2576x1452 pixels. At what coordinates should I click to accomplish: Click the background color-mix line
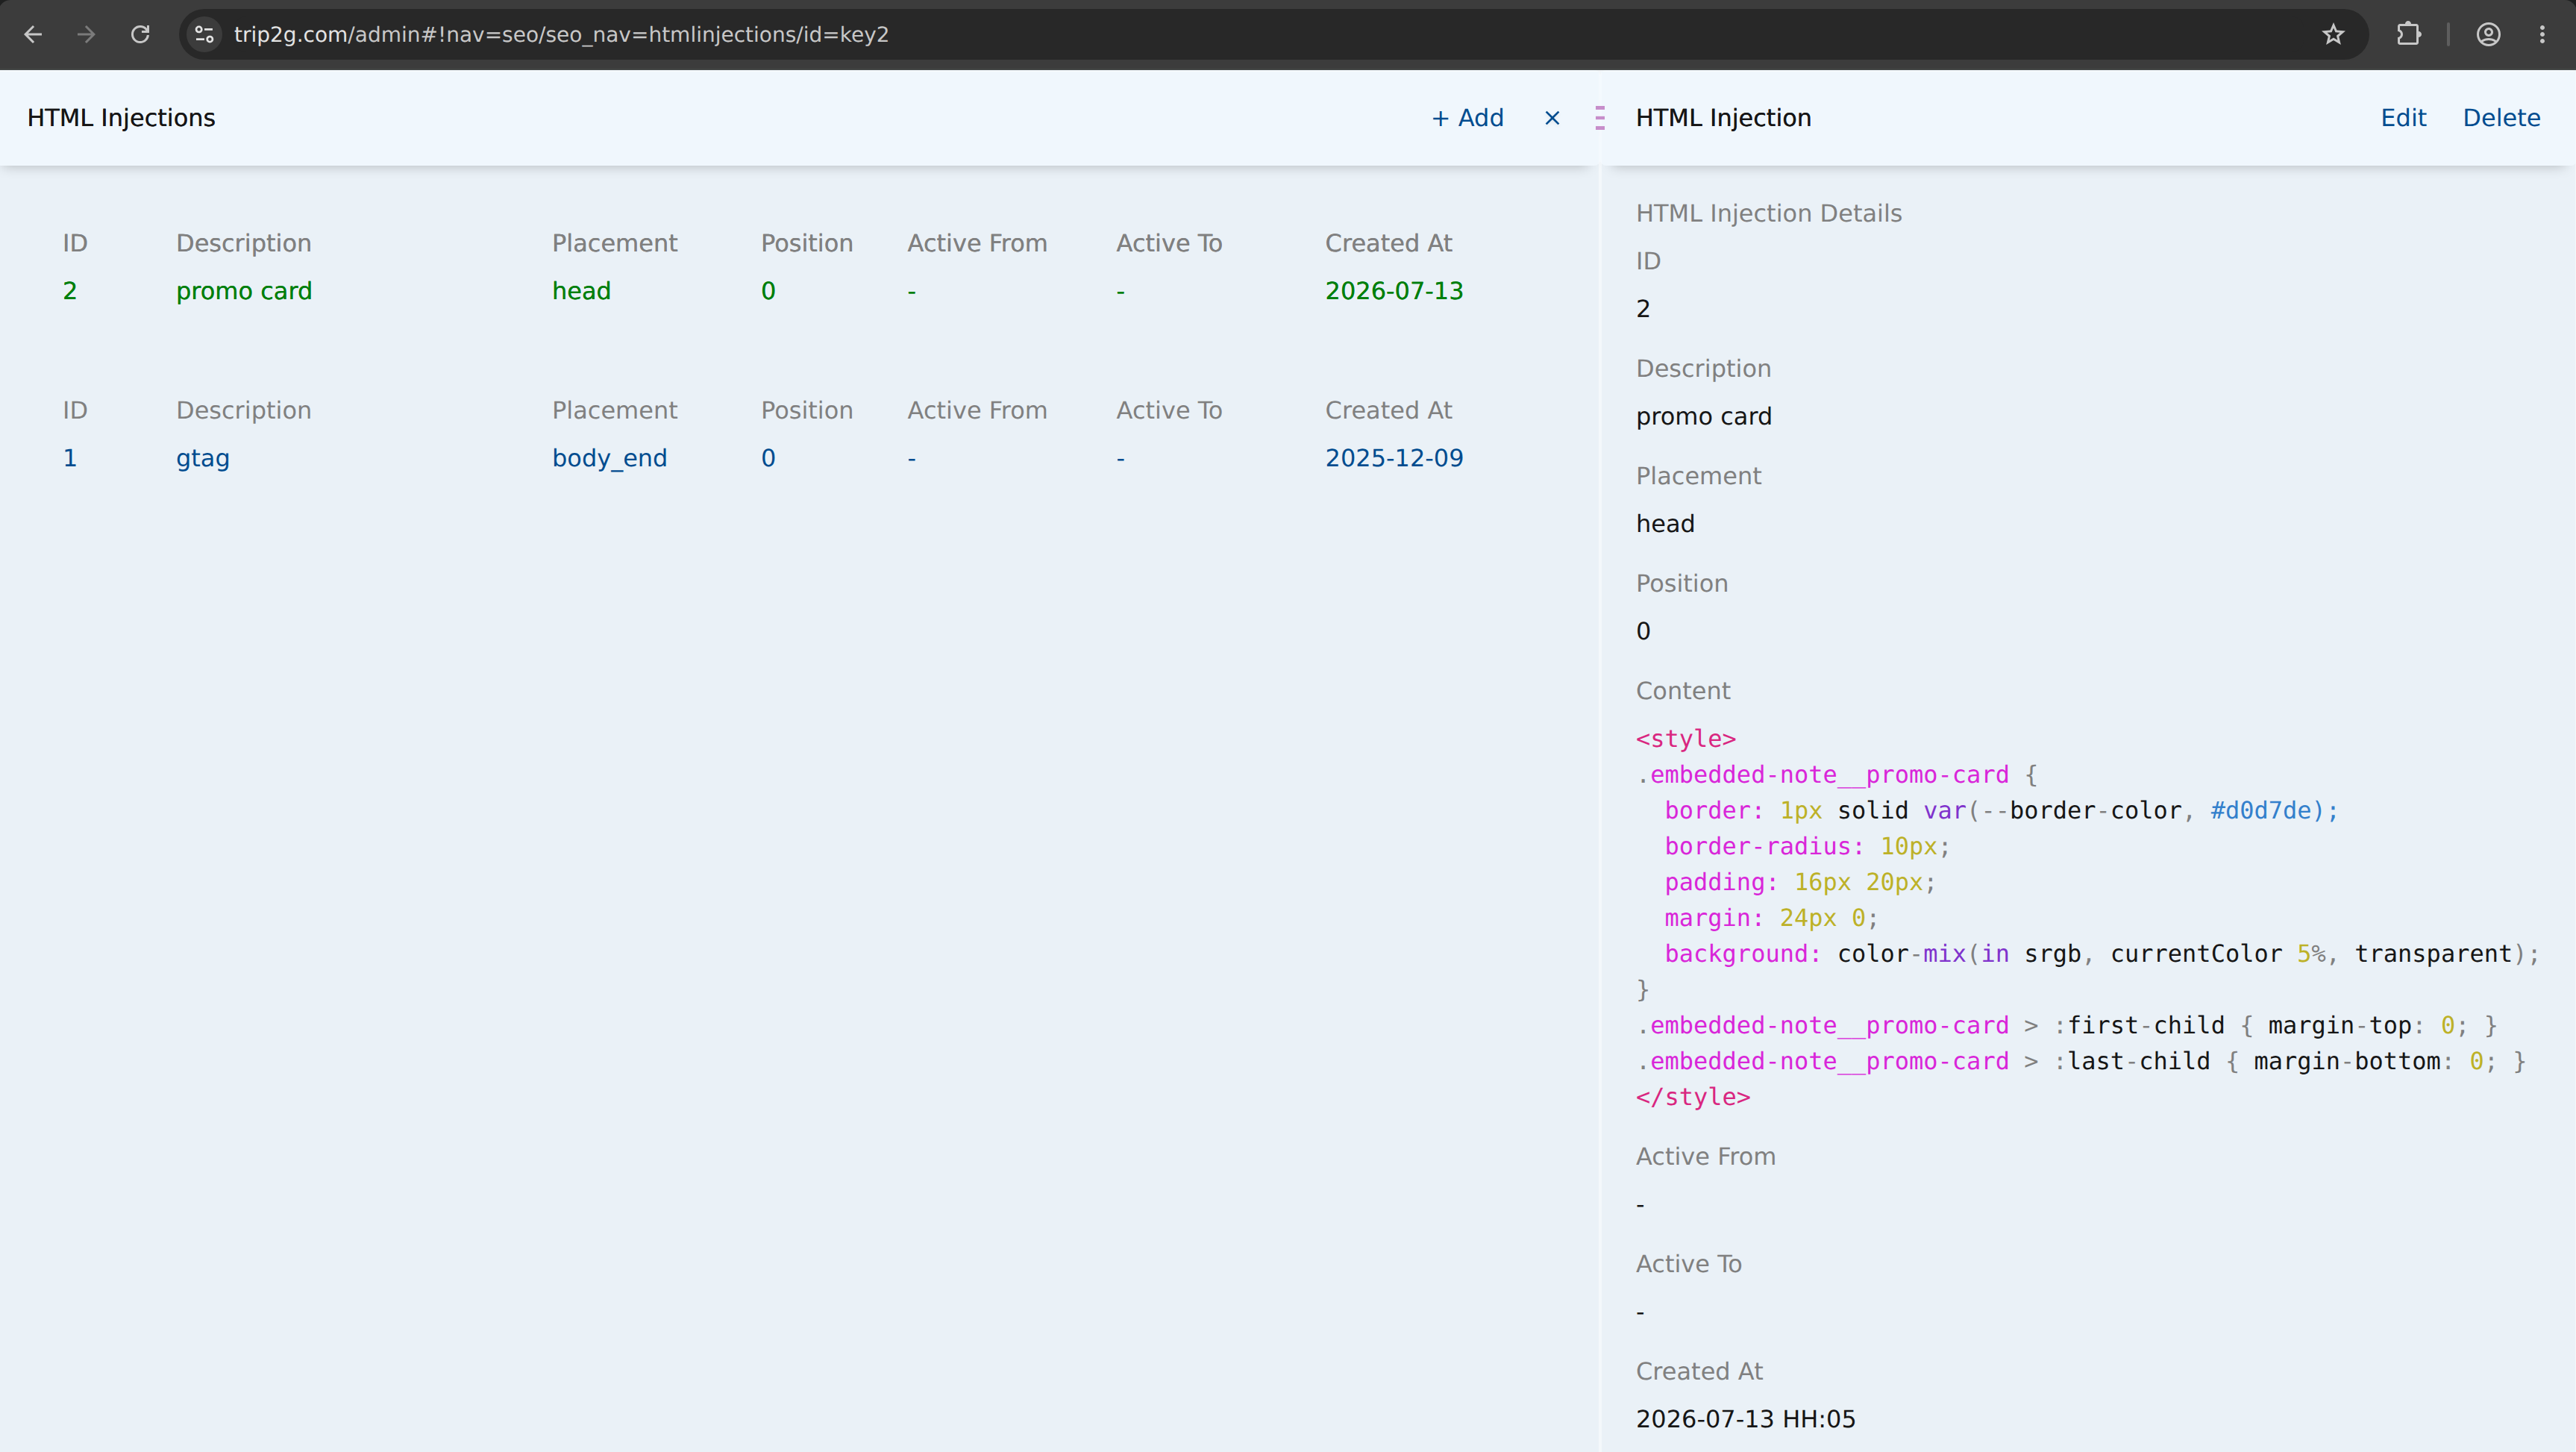point(2102,954)
